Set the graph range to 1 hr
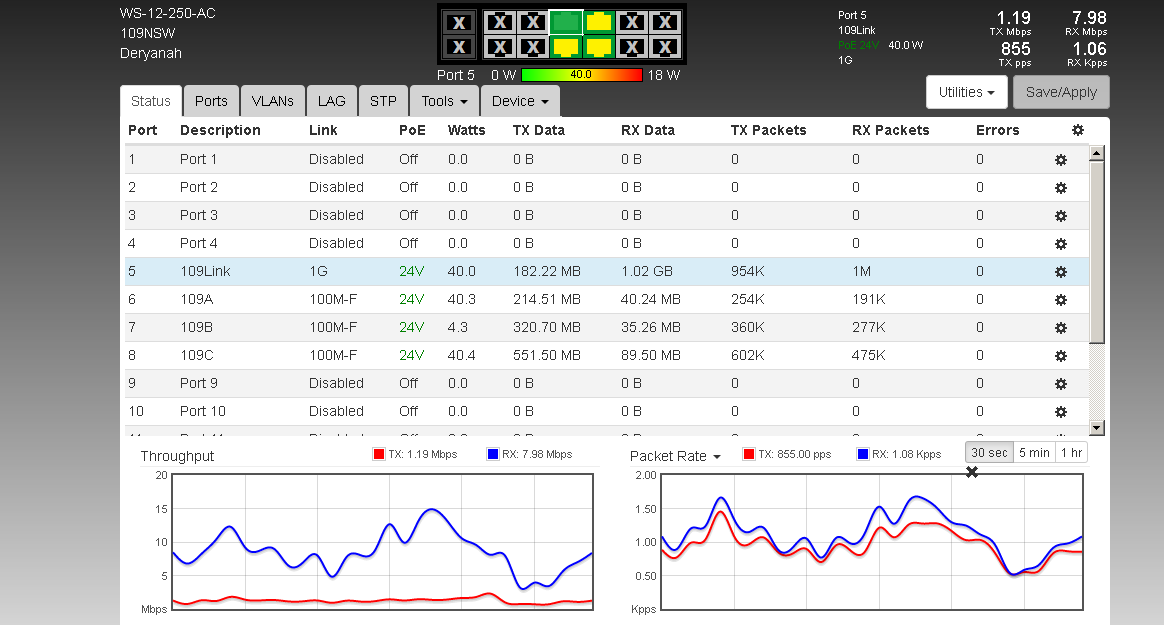Viewport: 1164px width, 625px height. pyautogui.click(x=1071, y=452)
